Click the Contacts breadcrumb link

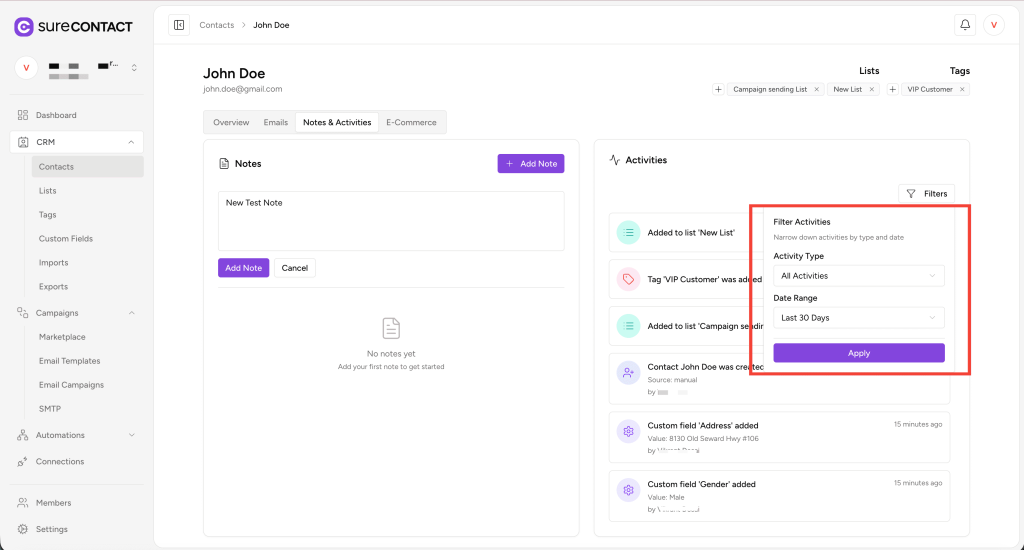[x=216, y=25]
